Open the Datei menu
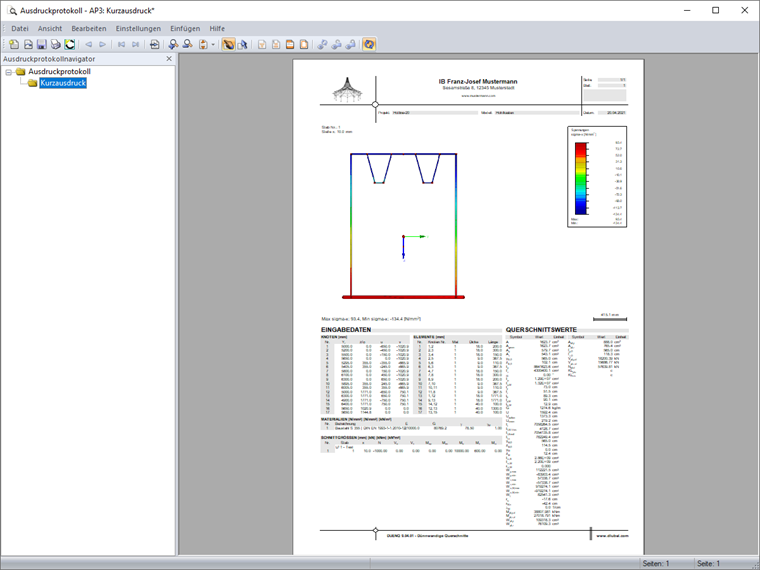This screenshot has width=760, height=570. coord(20,29)
